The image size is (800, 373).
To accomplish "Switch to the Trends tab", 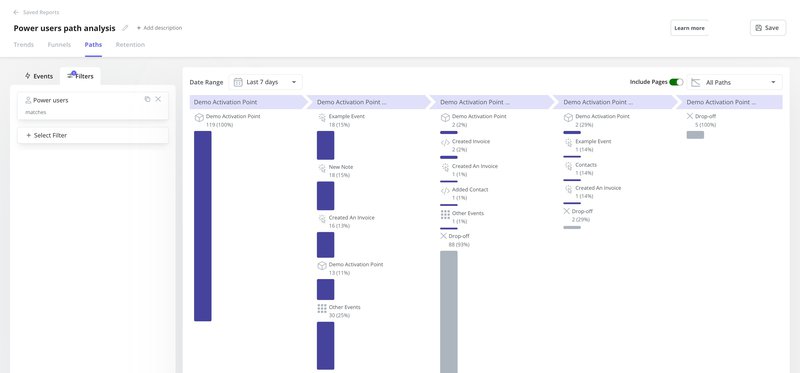I will click(x=23, y=45).
